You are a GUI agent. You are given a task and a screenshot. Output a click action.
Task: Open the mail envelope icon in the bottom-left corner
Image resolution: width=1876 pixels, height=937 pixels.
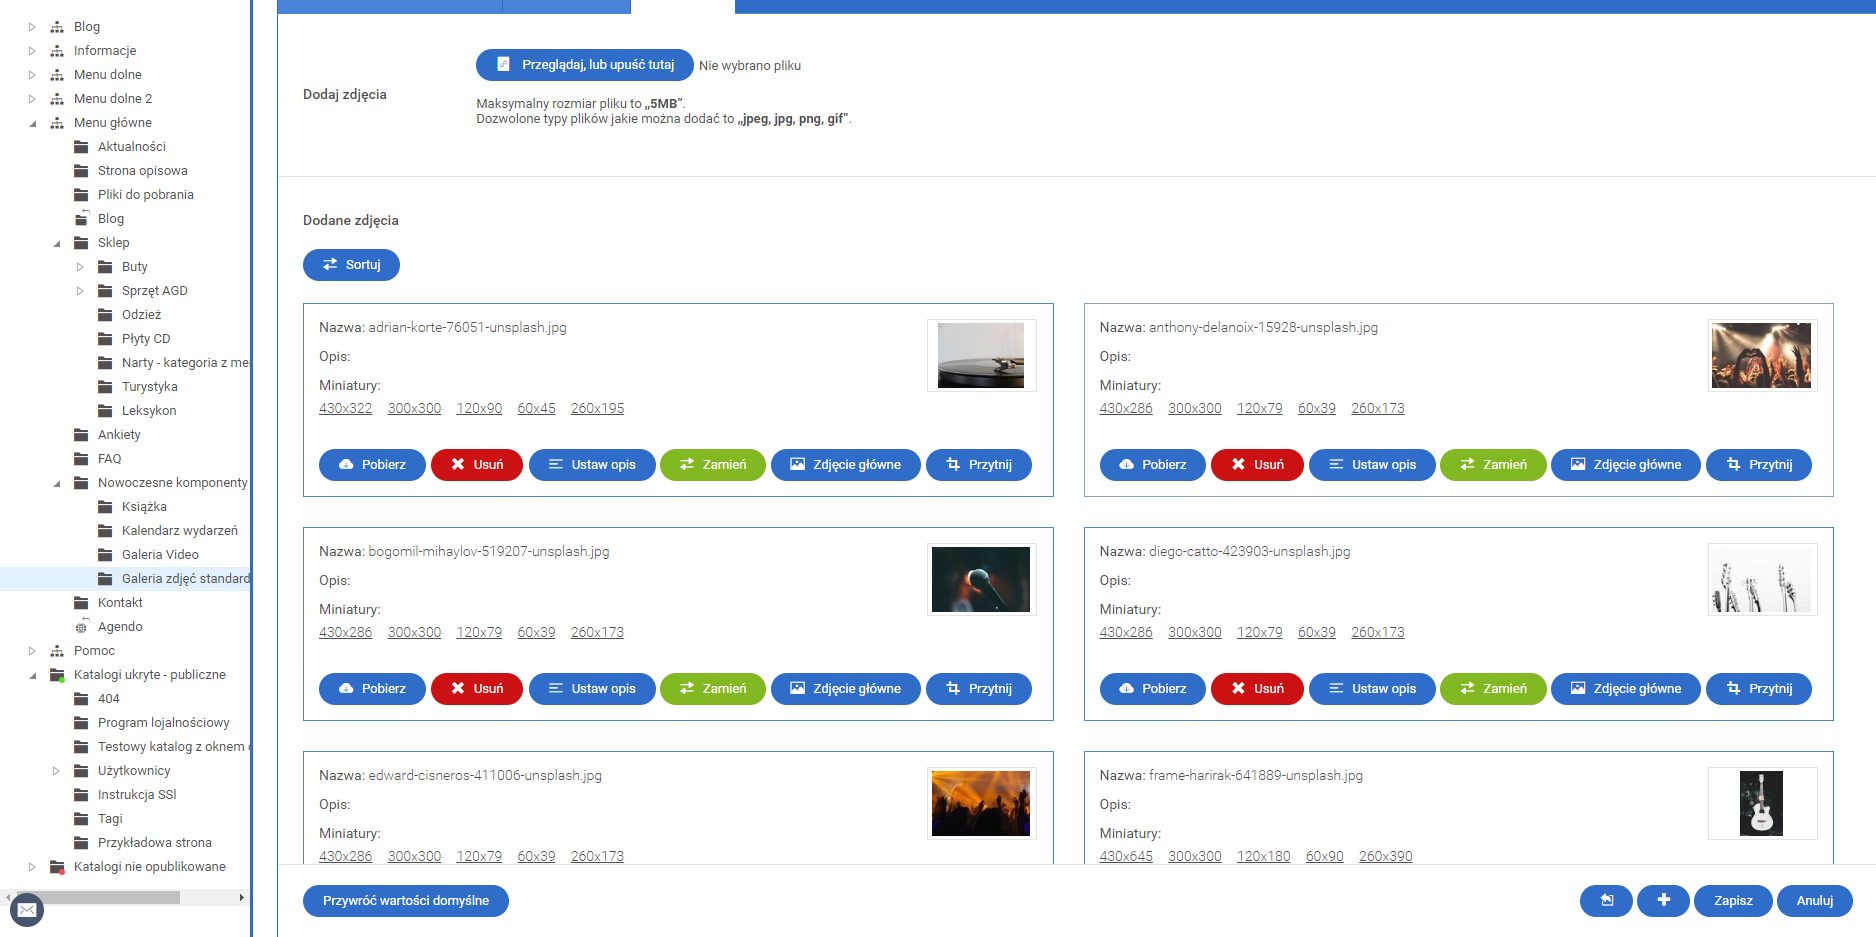(27, 910)
